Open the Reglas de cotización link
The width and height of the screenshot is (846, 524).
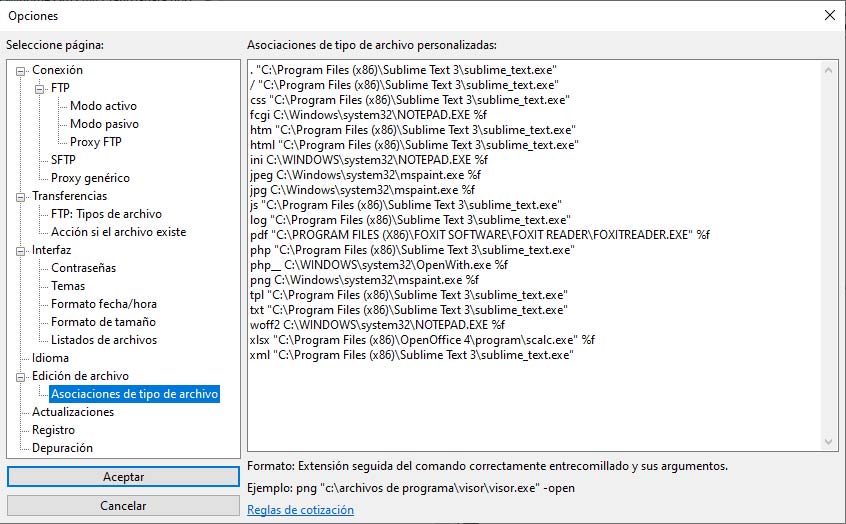(301, 510)
